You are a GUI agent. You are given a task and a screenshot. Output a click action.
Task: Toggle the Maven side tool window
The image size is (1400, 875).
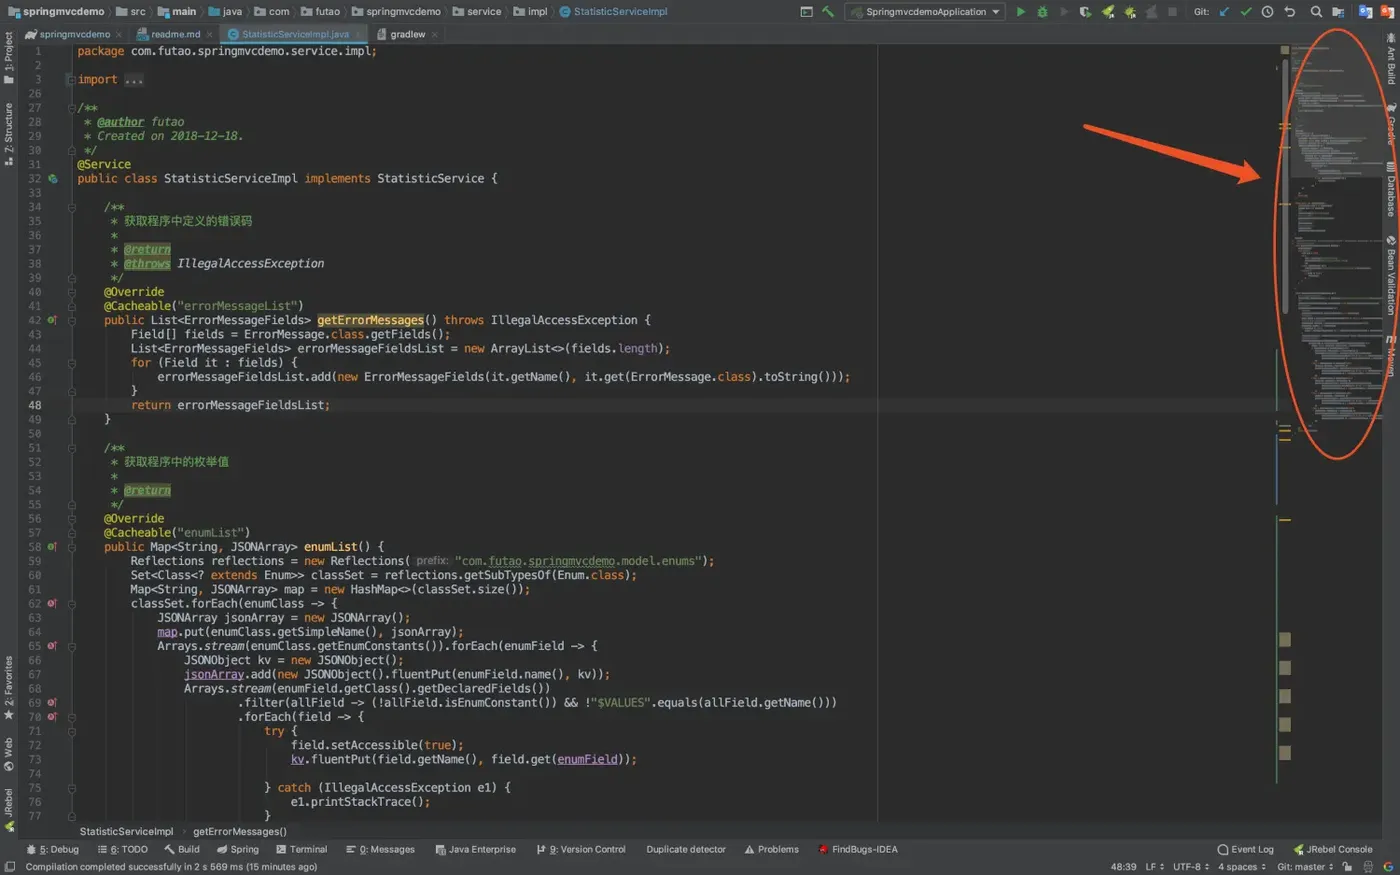click(1390, 355)
